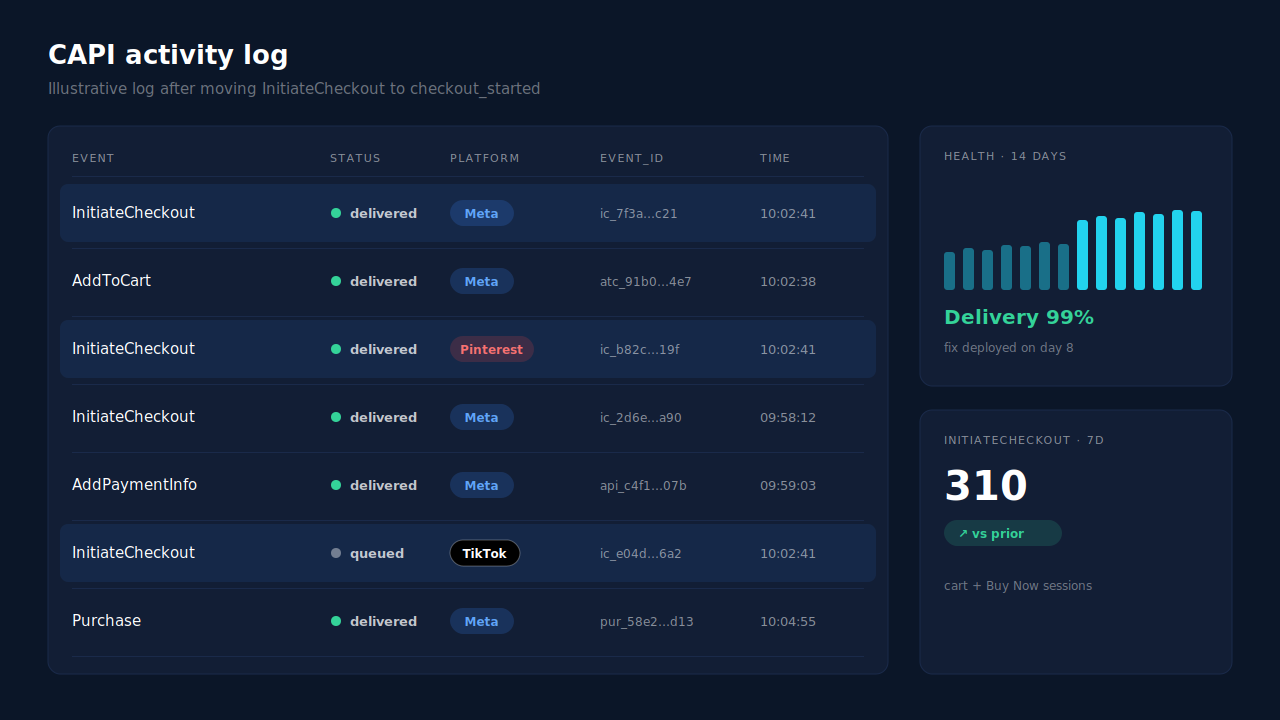Select the AddToCart event name
1280x720 pixels.
pos(111,281)
